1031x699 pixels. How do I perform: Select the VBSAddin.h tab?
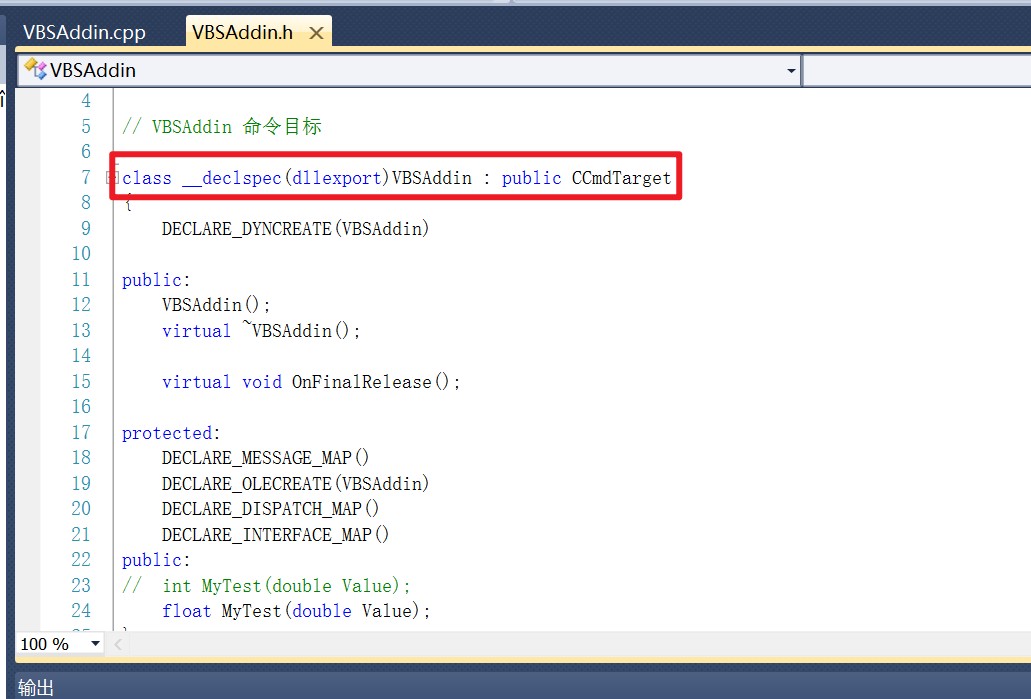pos(242,32)
